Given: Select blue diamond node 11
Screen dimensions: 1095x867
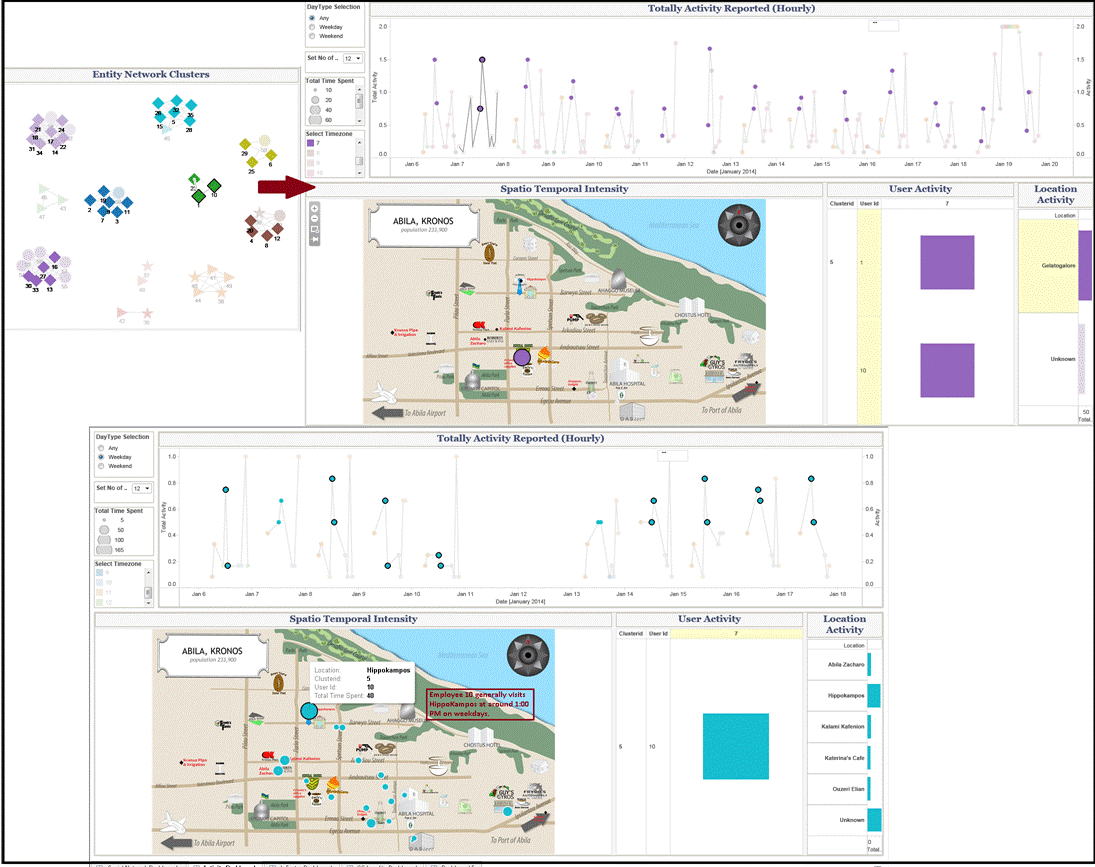Looking at the screenshot, I should [127, 203].
